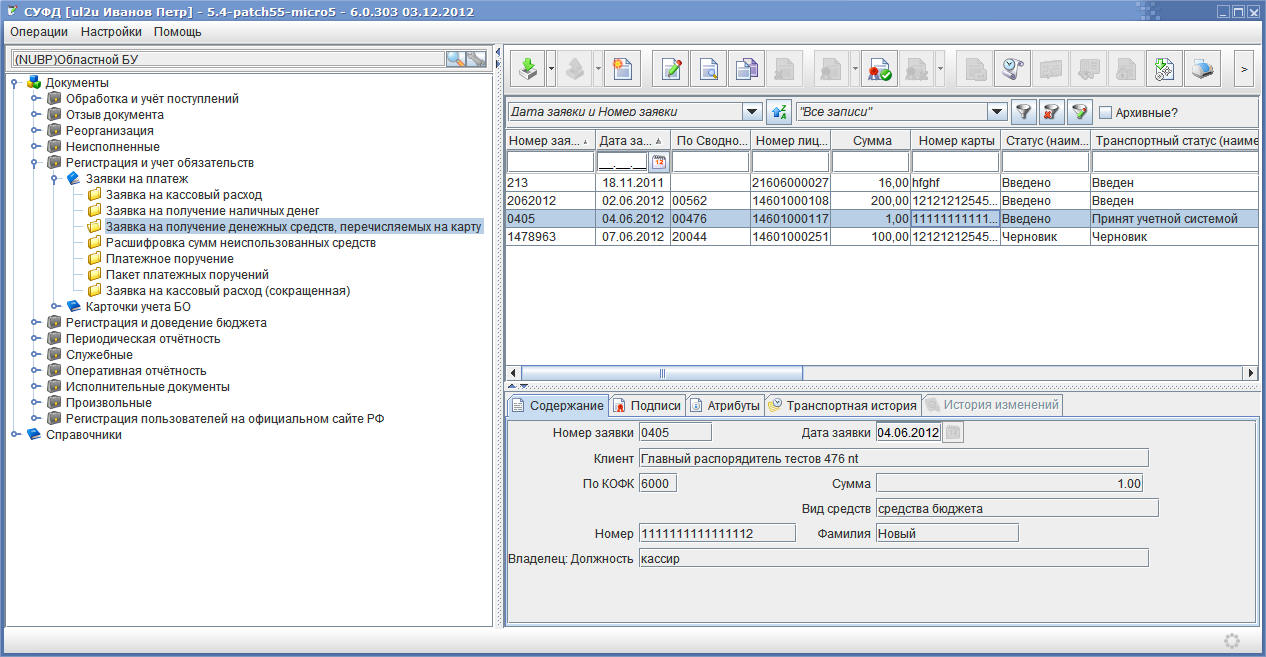Switch to the Транспортная история tab
The width and height of the screenshot is (1266, 657).
pos(842,405)
